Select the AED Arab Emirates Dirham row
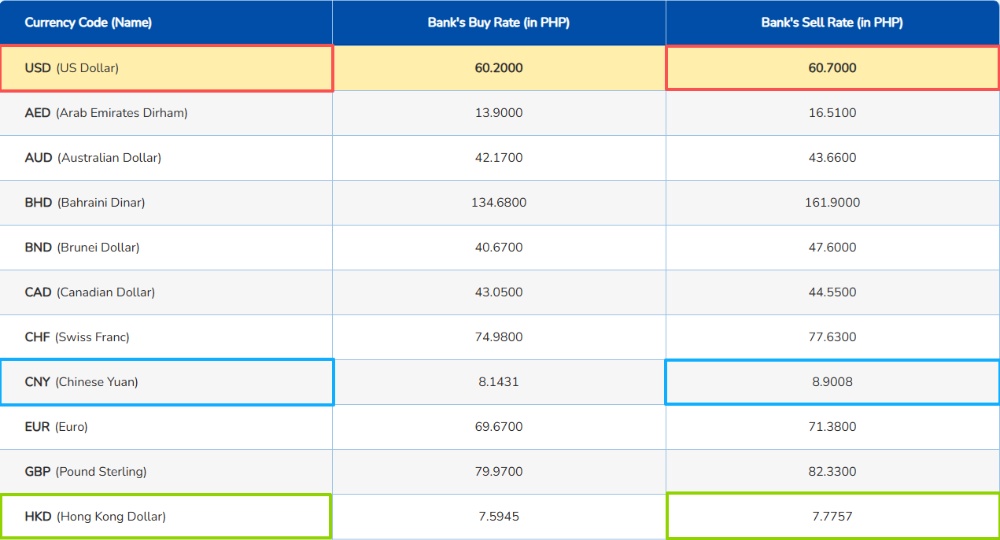This screenshot has height=540, width=1000. (106, 113)
